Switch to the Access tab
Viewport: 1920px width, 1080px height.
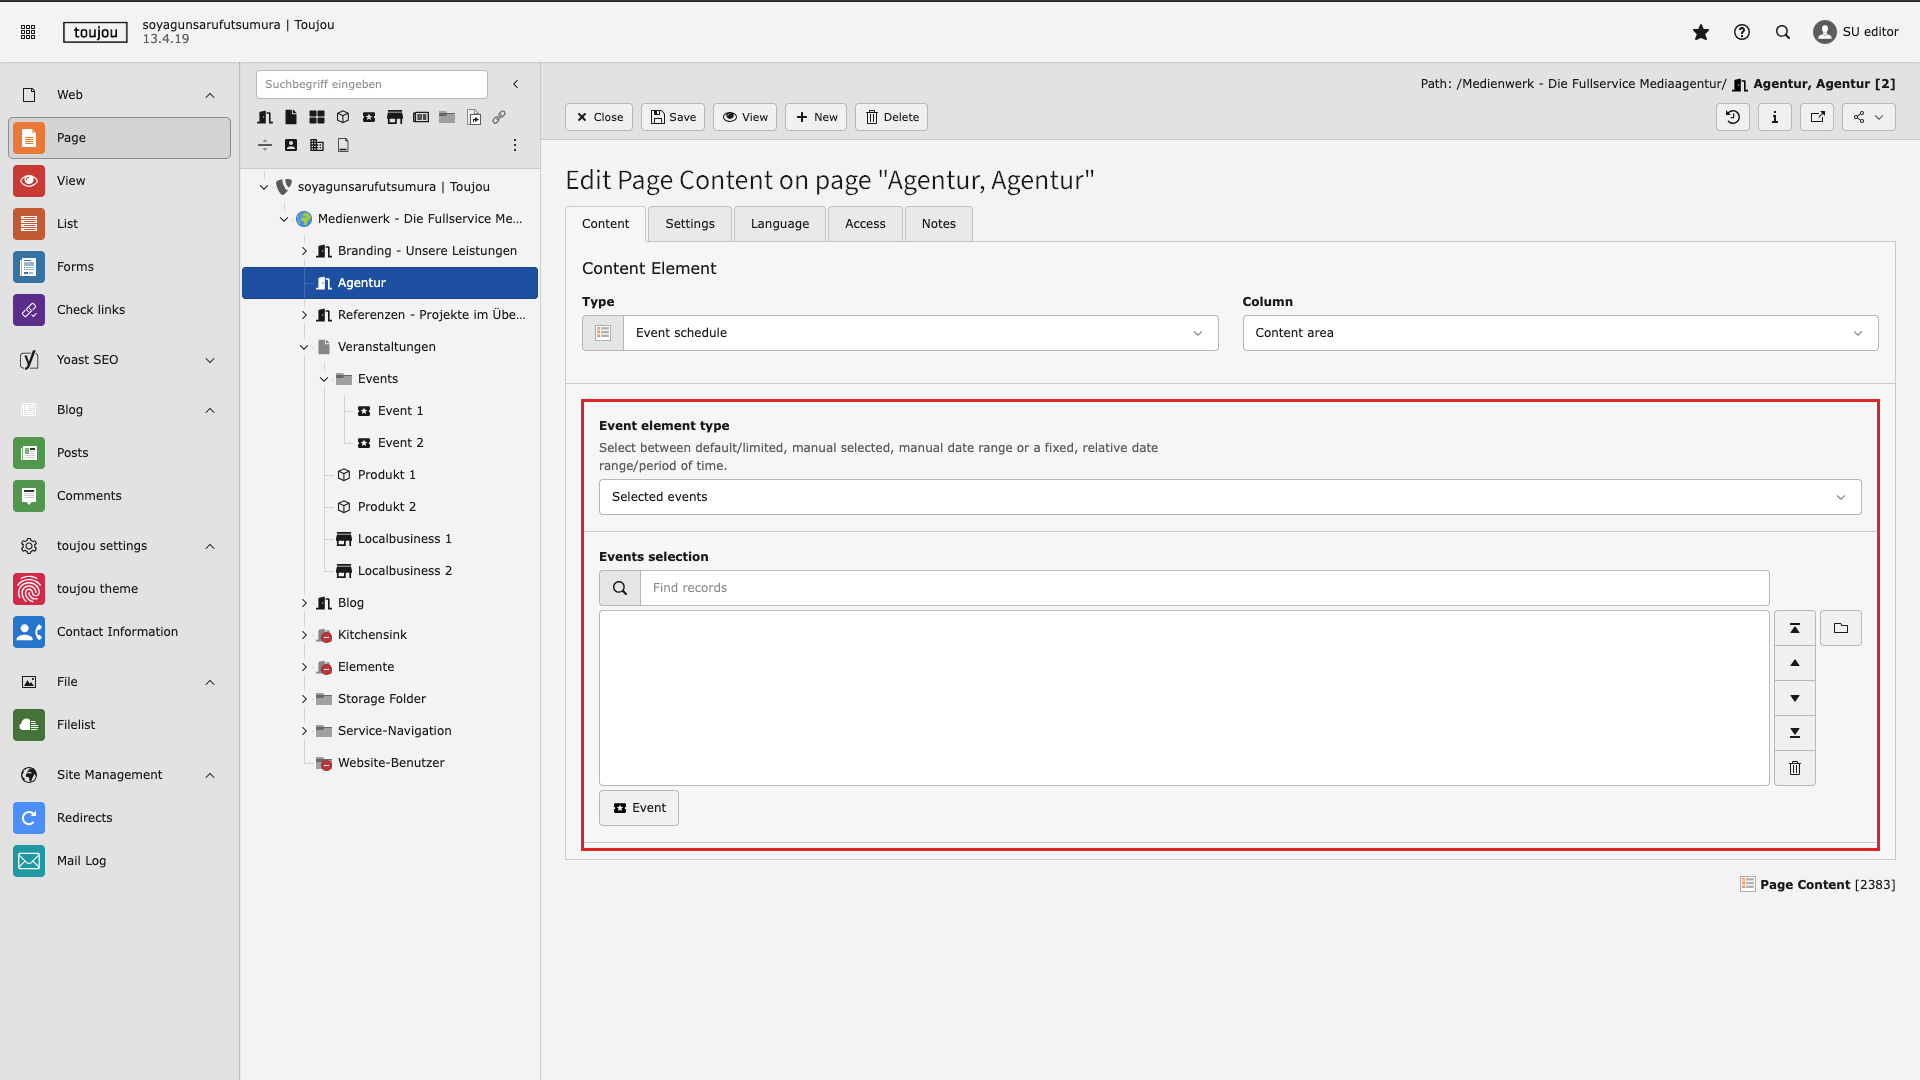(864, 224)
